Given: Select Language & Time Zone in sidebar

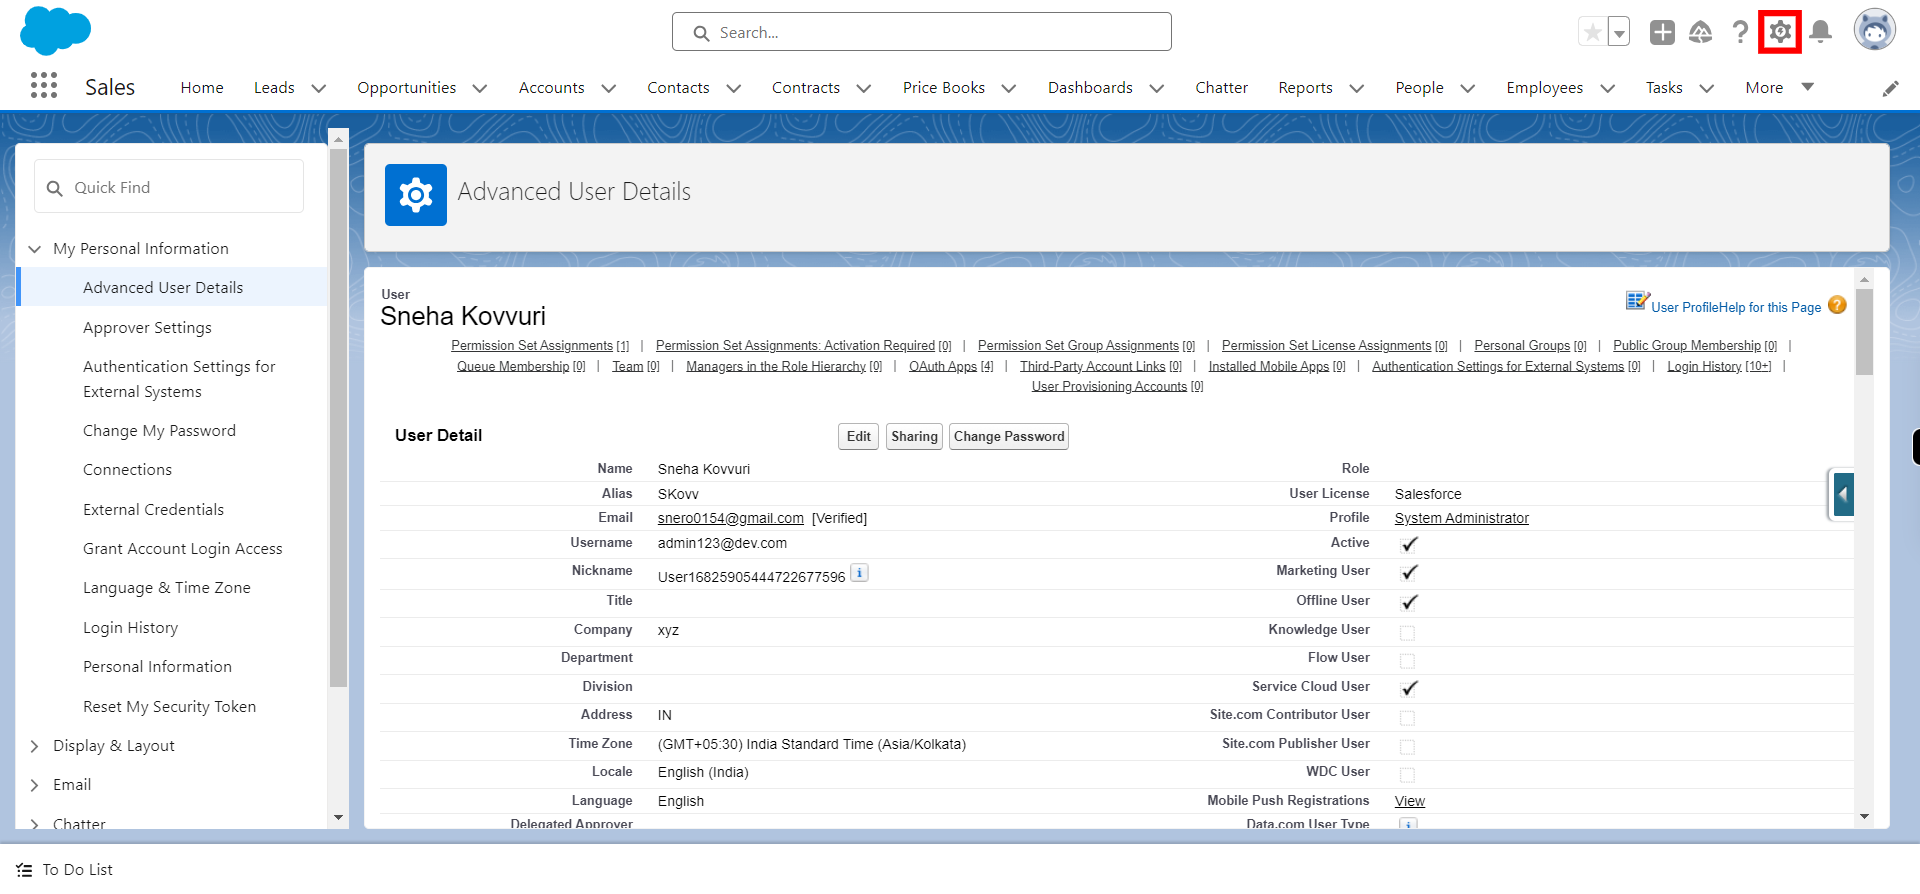Looking at the screenshot, I should point(167,588).
